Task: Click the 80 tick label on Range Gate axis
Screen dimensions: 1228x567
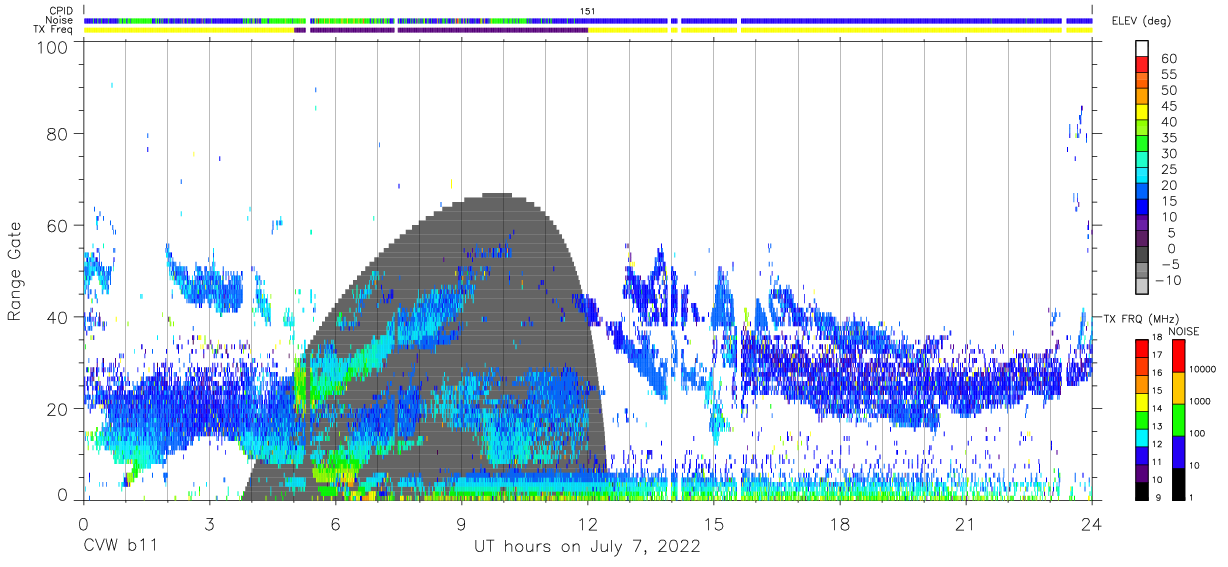Action: pyautogui.click(x=58, y=133)
